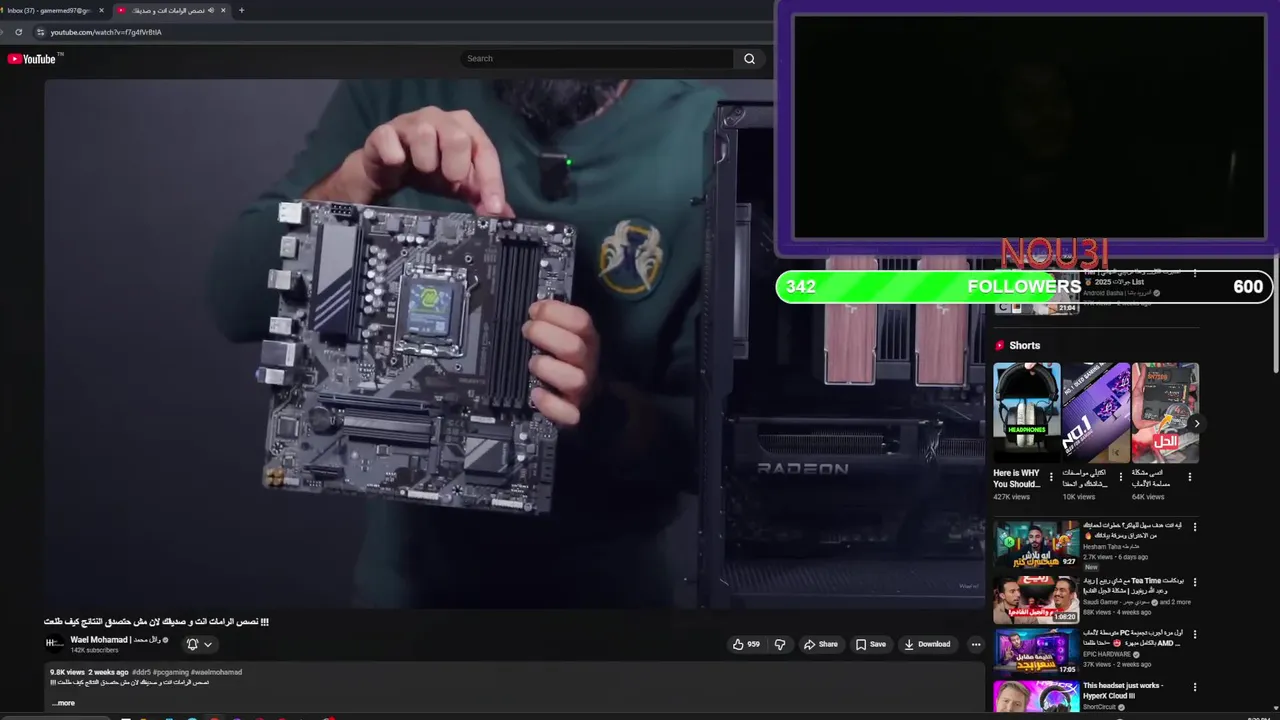Open Wael Mohamad channel avatar
1280x720 pixels.
[x=54, y=644]
